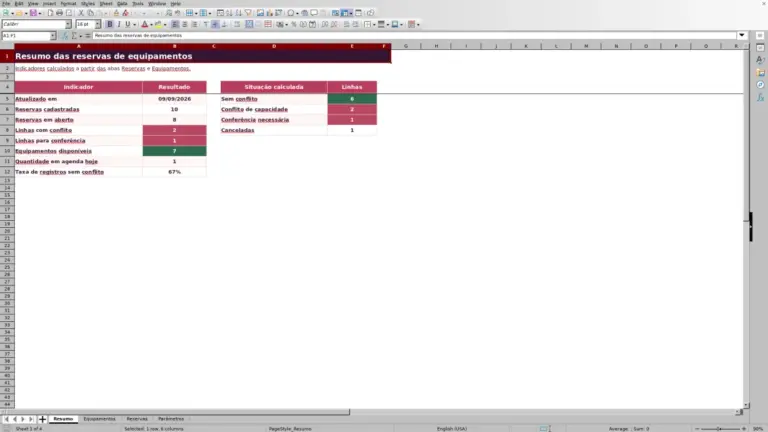Click the Find and Replace icon
The image size is (768, 432).
pos(168,13)
